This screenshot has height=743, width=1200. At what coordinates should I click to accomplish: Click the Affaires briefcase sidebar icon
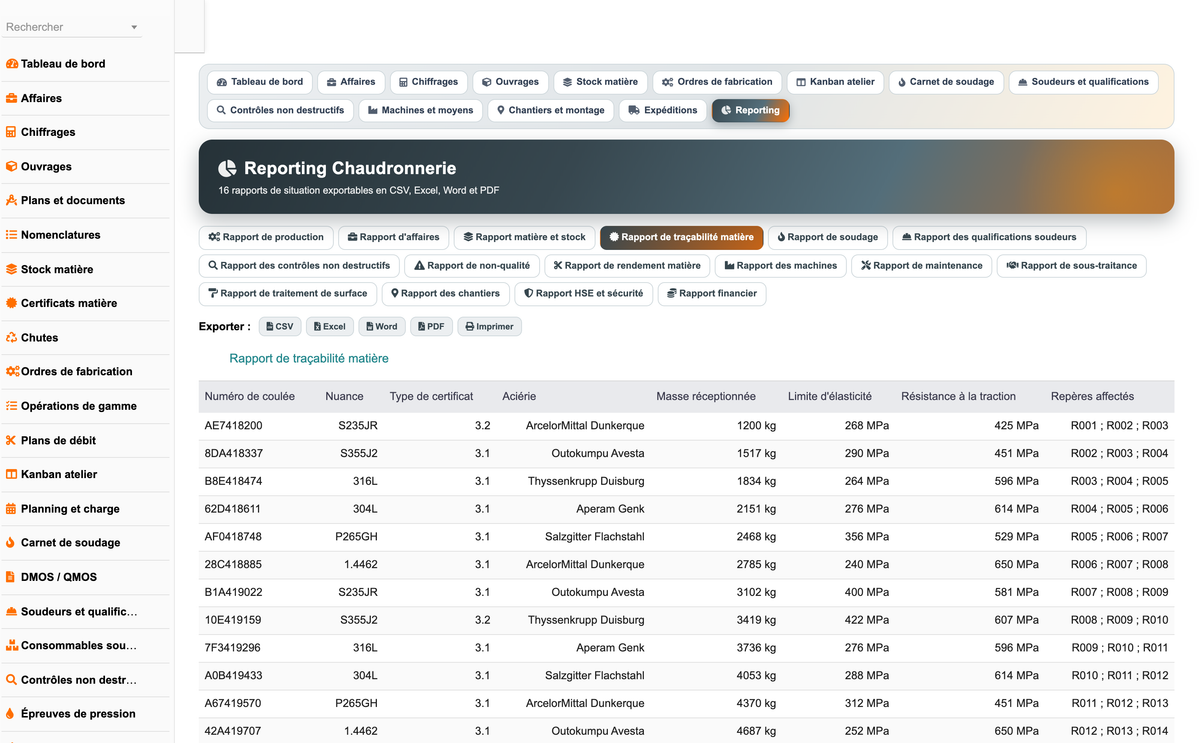[x=12, y=98]
